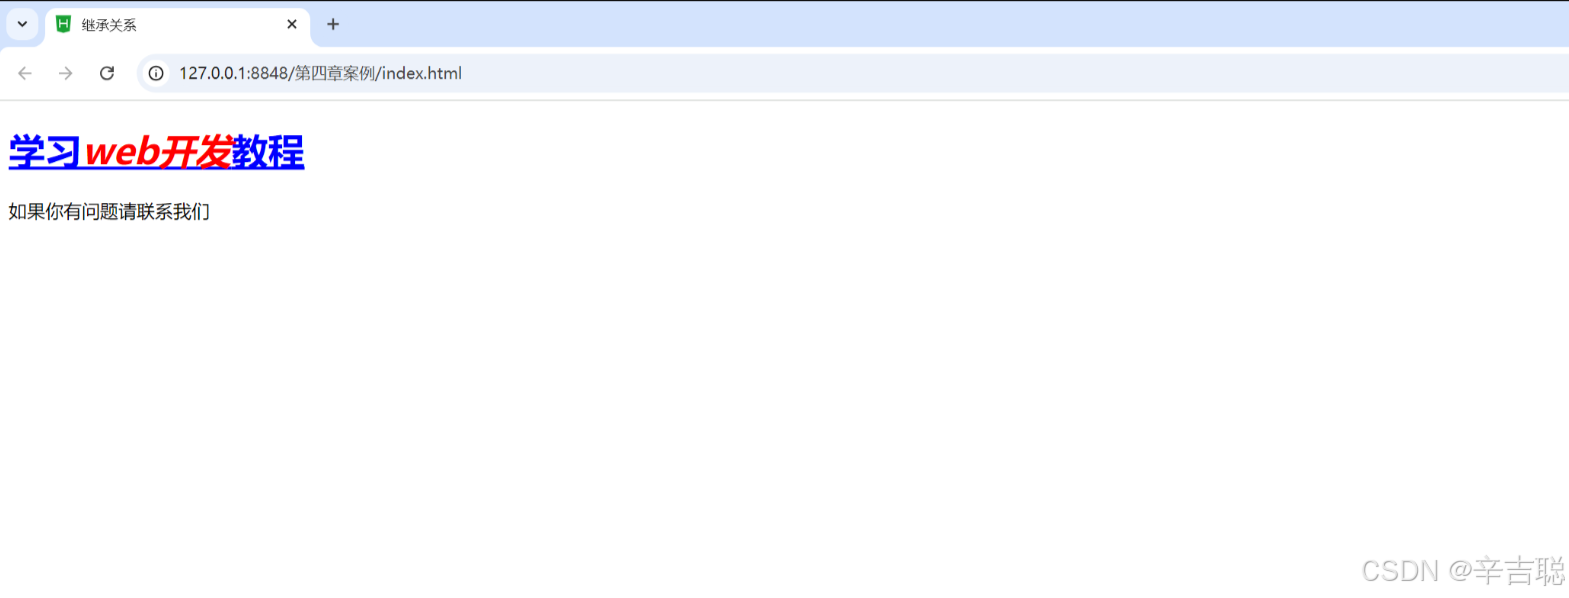Click the paragraph 如果你有问题请联系我们

[x=109, y=212]
